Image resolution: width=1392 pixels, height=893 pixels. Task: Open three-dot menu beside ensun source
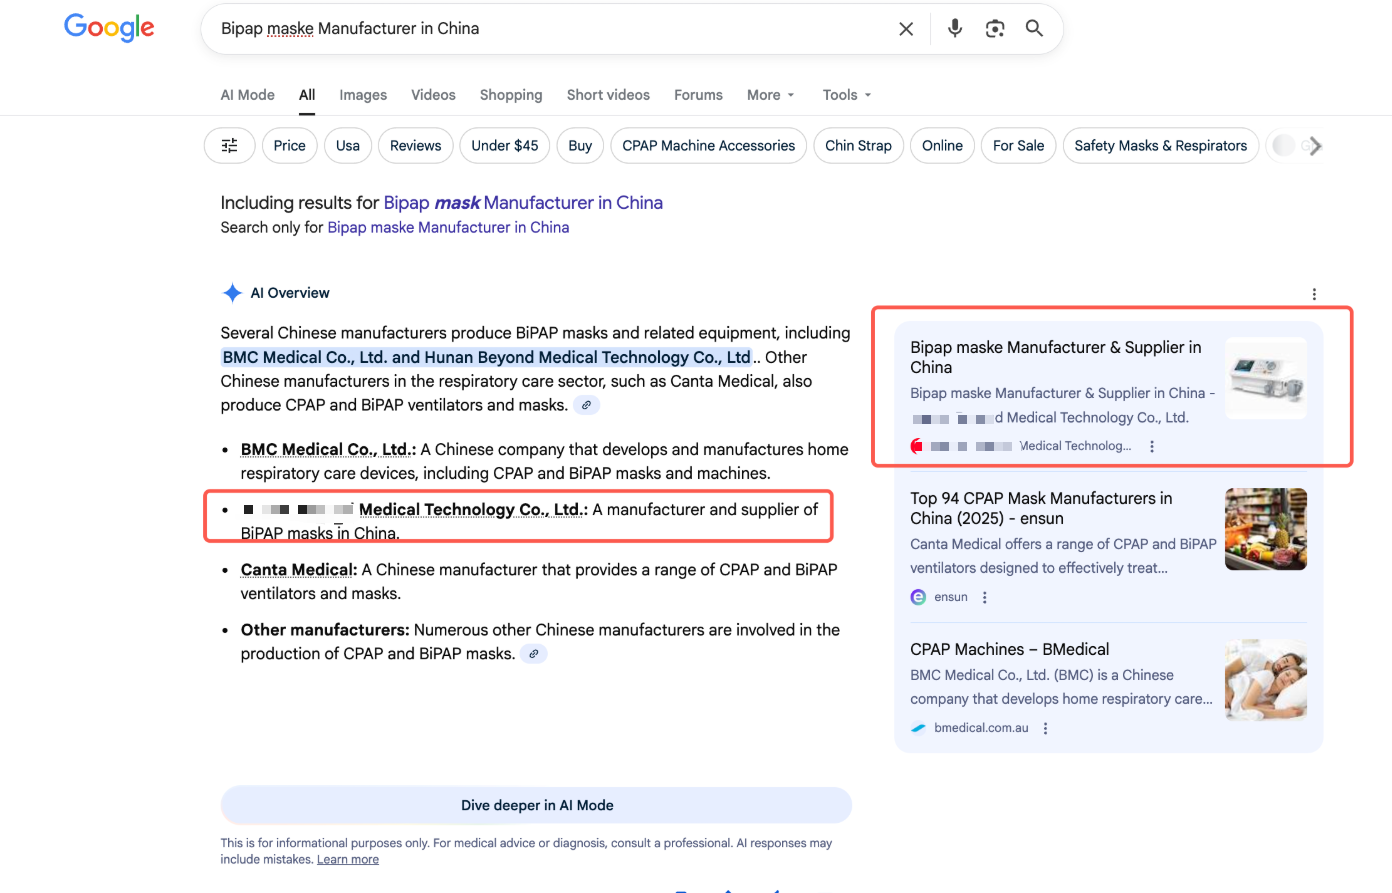(x=985, y=597)
